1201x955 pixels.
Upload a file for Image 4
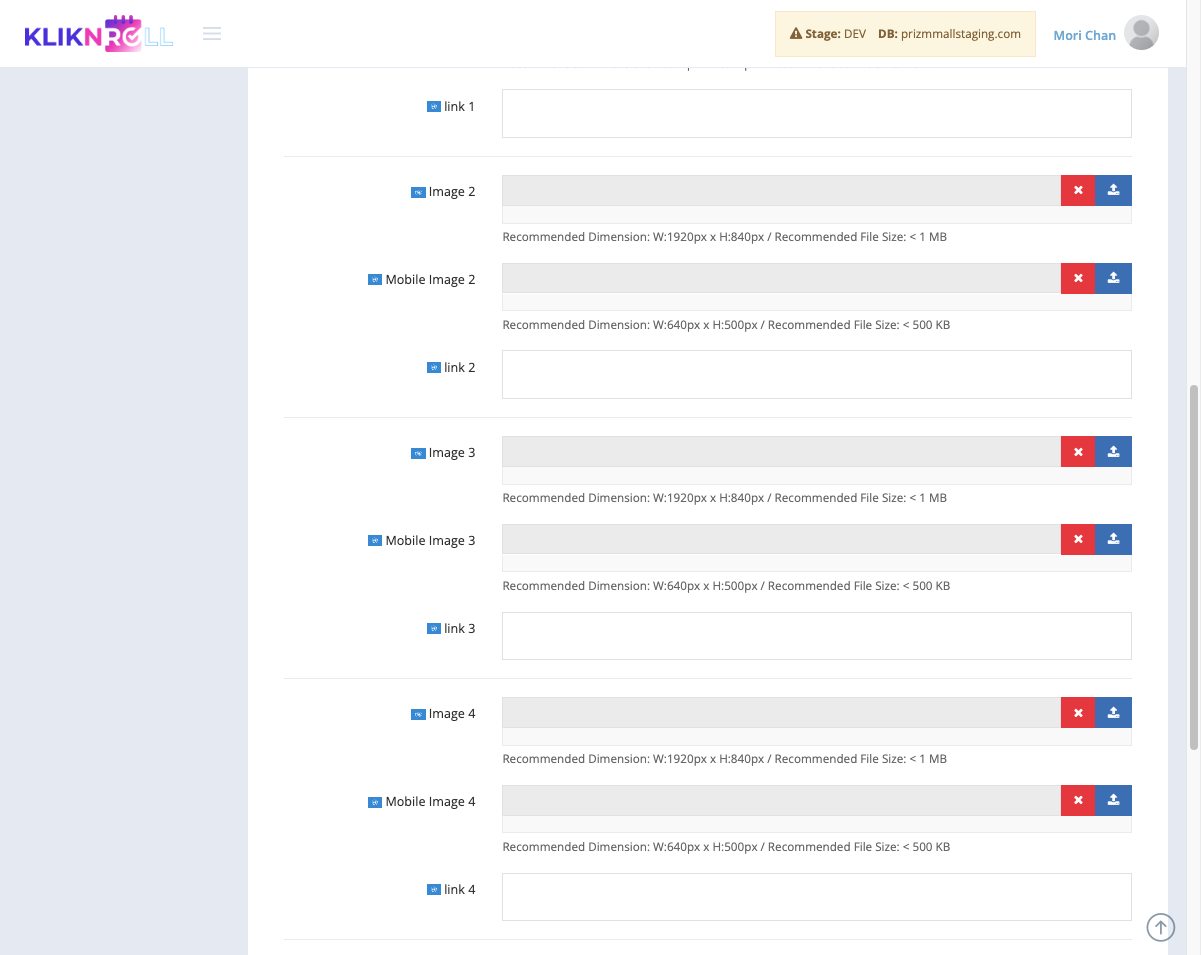tap(1114, 713)
